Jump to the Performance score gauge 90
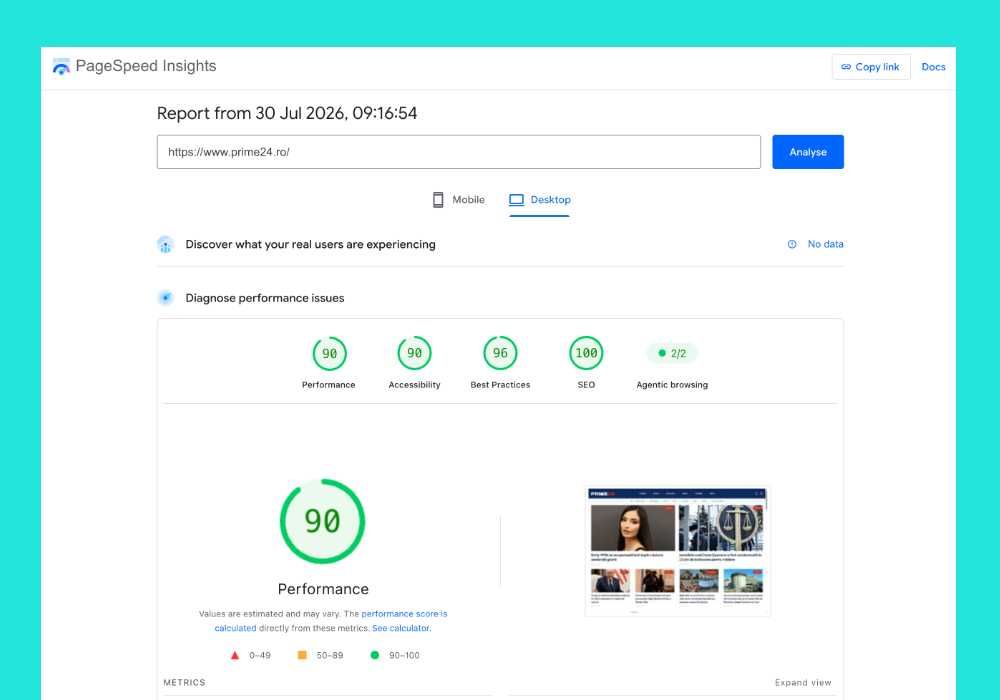 point(329,353)
